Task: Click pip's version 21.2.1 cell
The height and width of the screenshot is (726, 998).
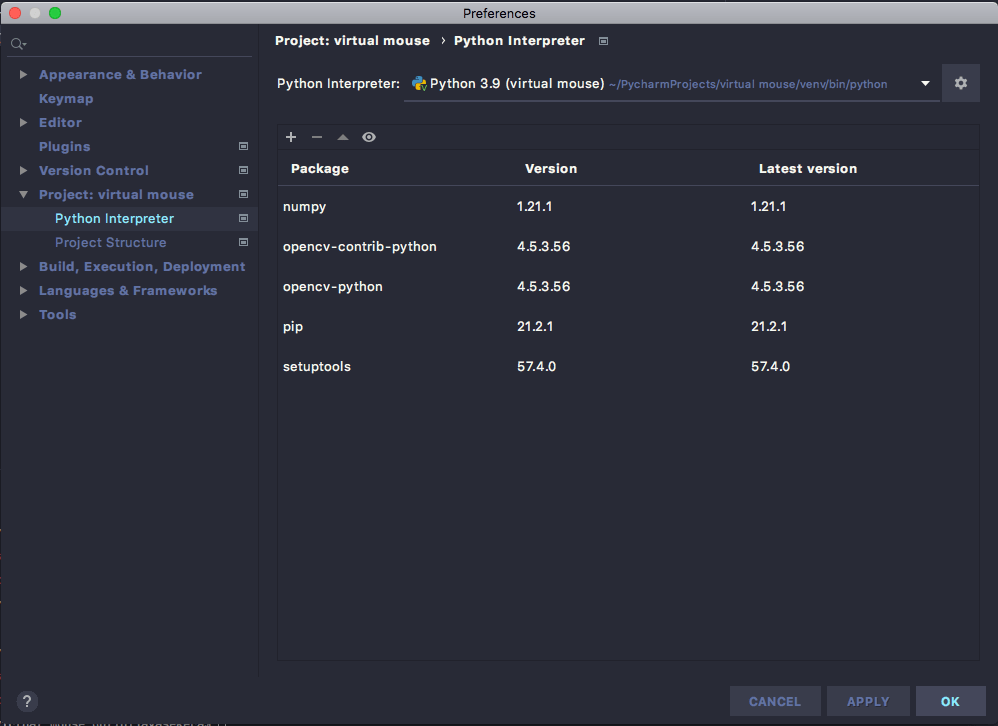Action: (535, 326)
